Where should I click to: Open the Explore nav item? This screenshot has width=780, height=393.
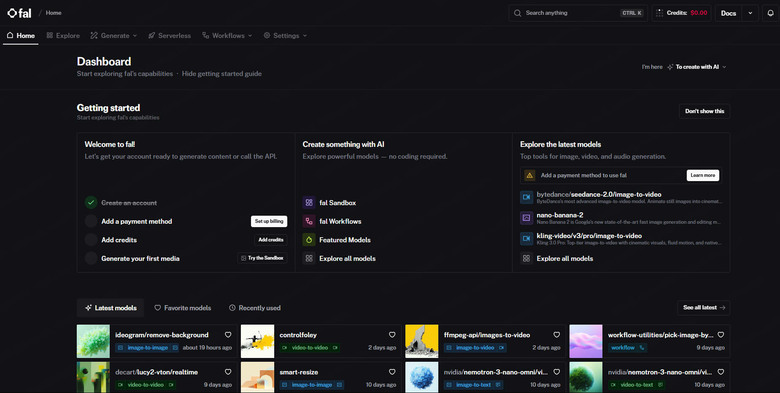(x=63, y=36)
